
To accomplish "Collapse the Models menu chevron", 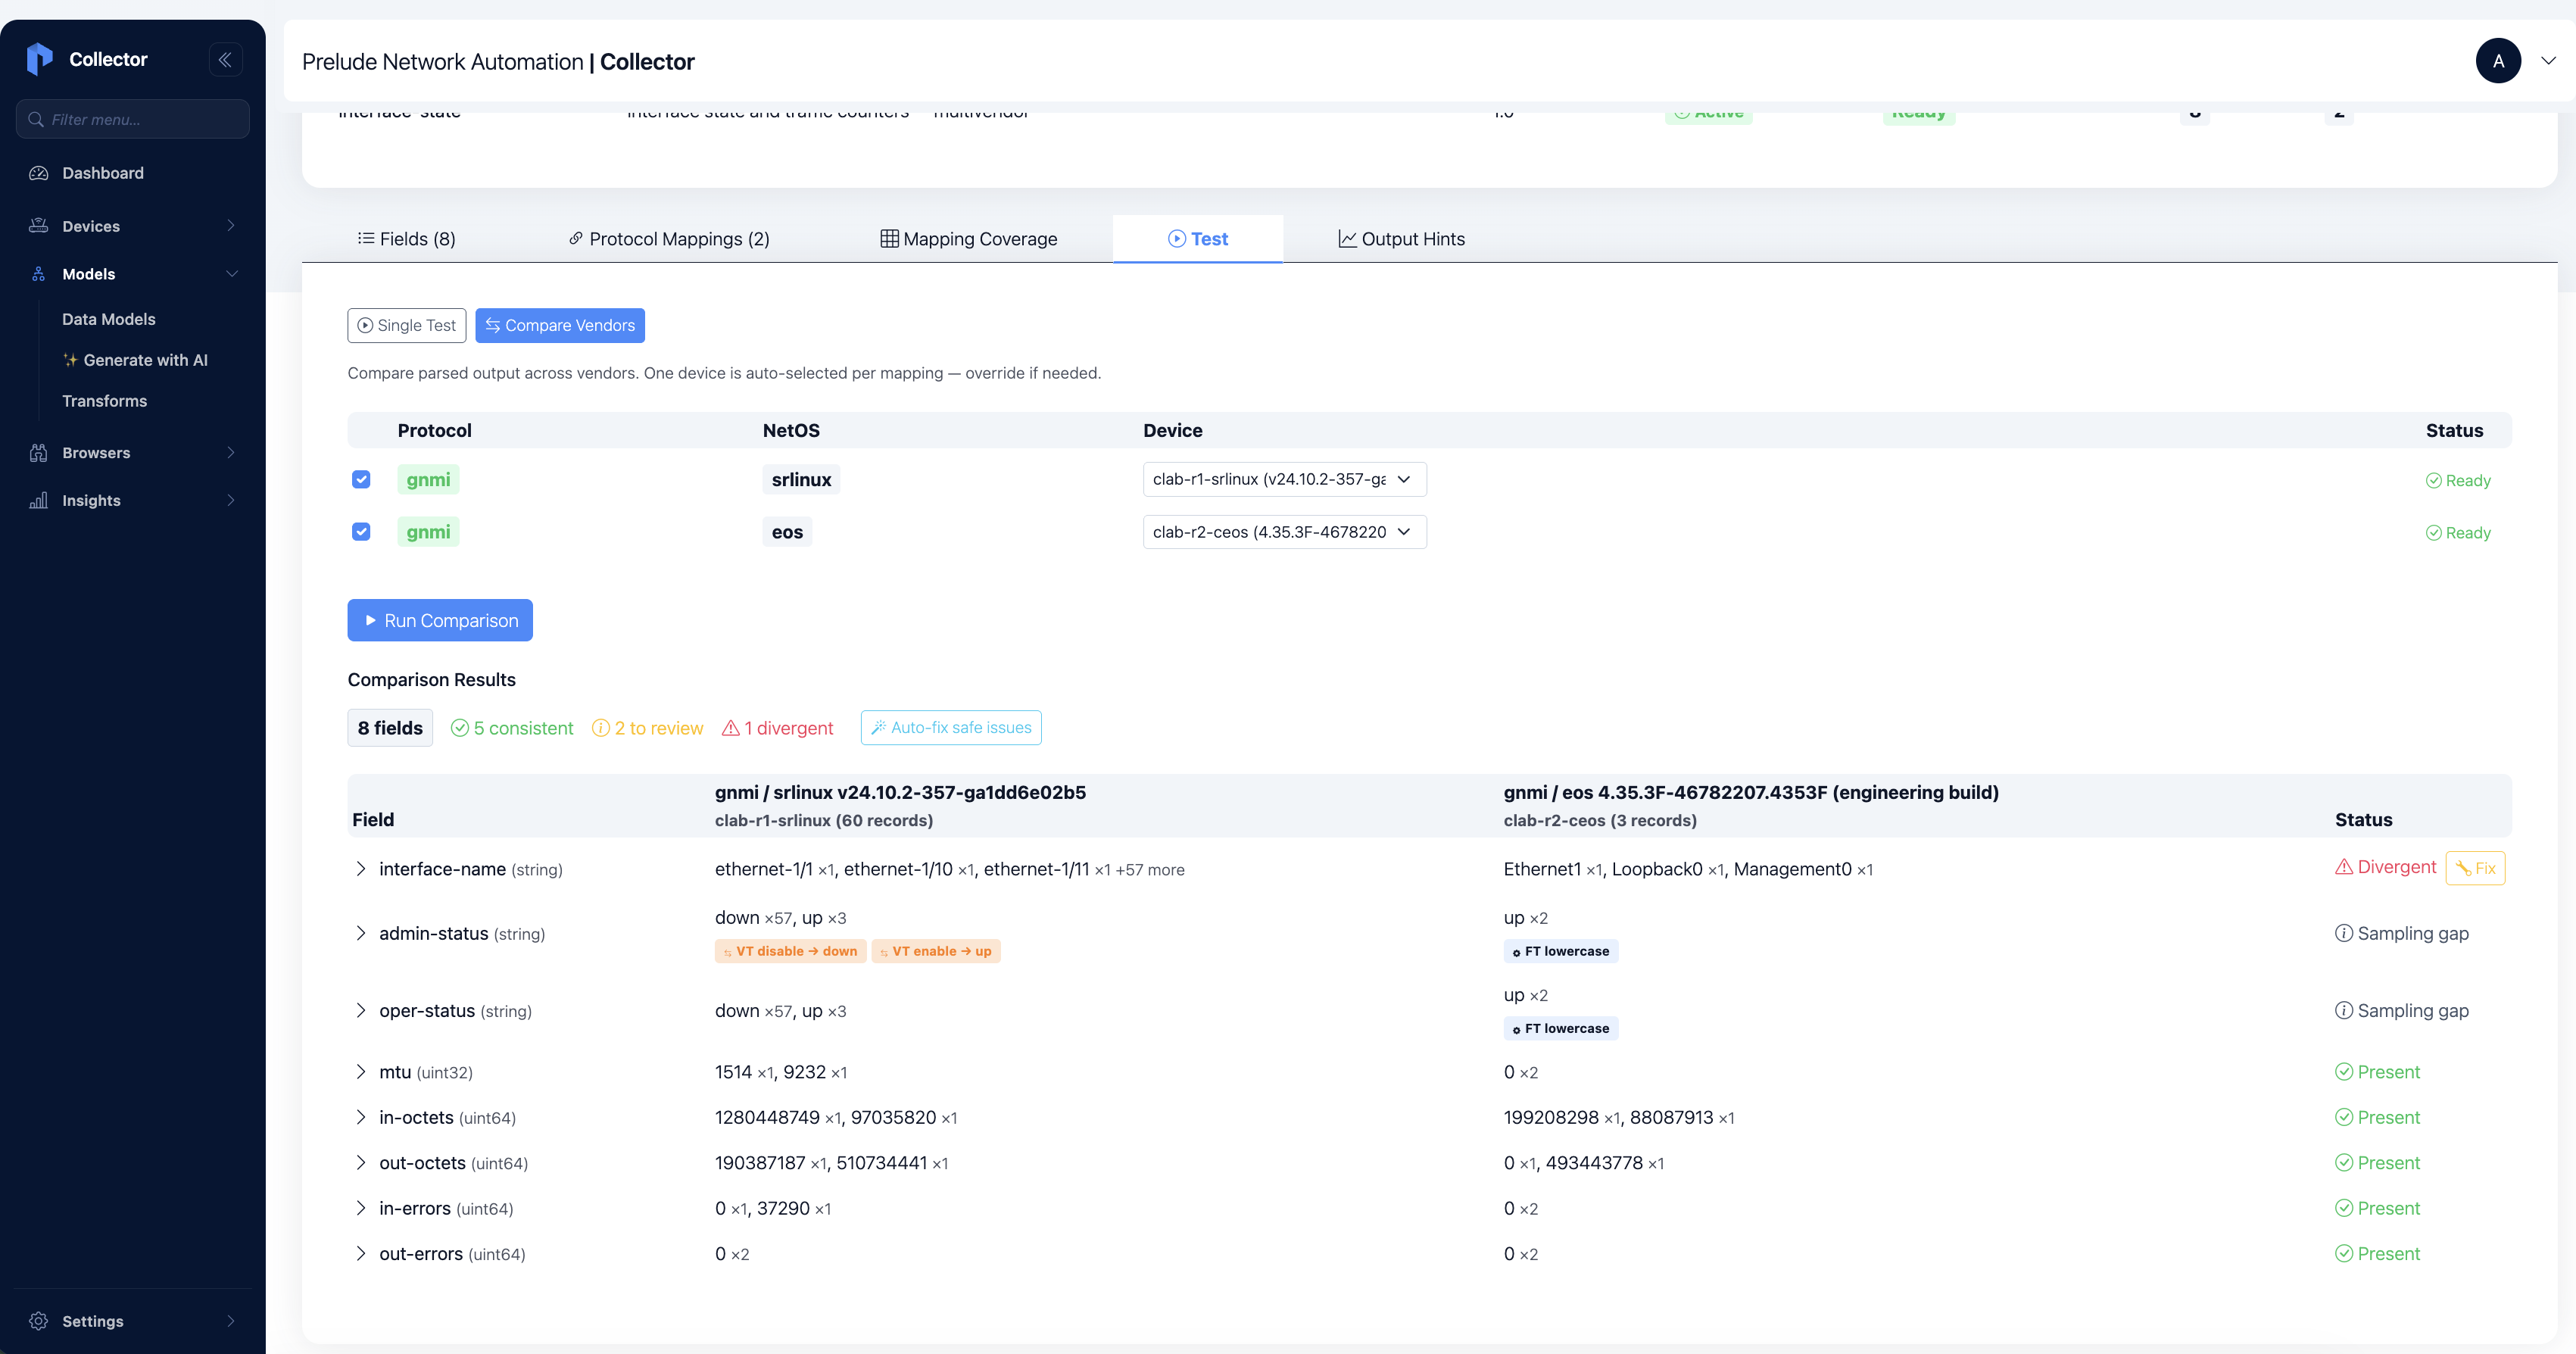I will pos(231,274).
